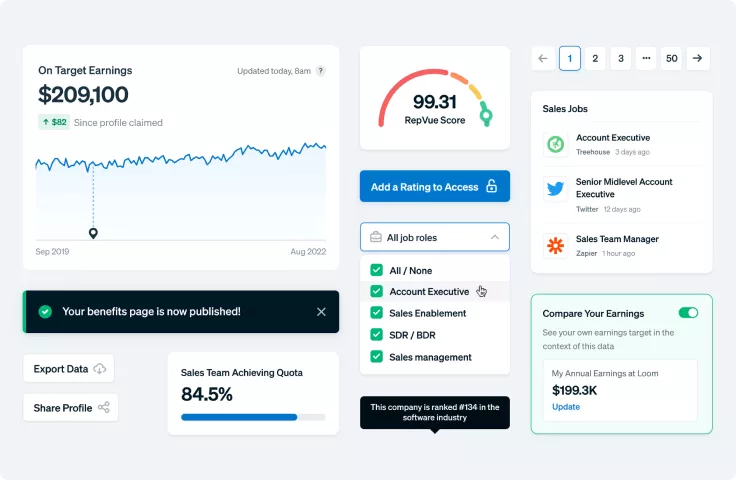Image resolution: width=736 pixels, height=480 pixels.
Task: Toggle the Compare Your Earnings switch
Action: coord(688,313)
